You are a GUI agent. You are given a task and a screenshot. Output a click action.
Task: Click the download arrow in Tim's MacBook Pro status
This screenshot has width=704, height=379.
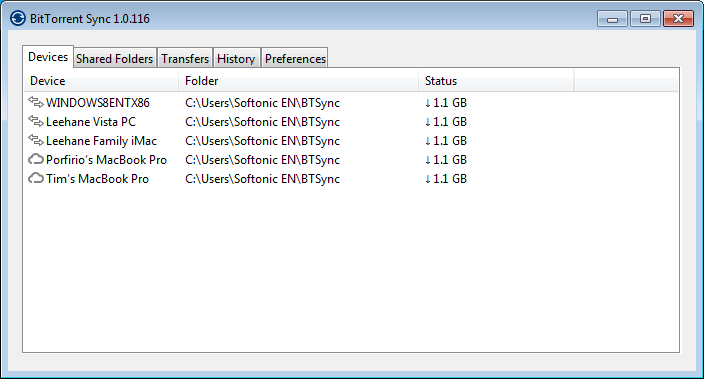click(x=427, y=179)
